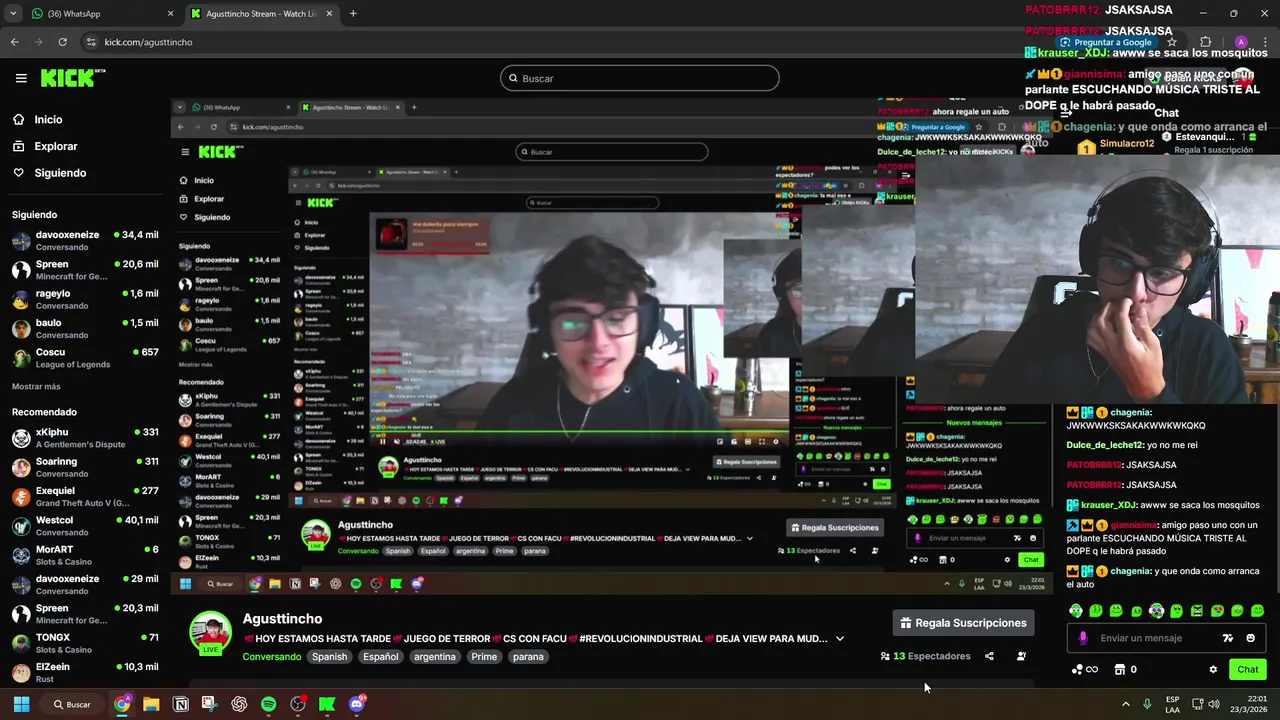Screen dimensions: 1280x720
Task: Open Spotify from the taskbar
Action: (268, 704)
